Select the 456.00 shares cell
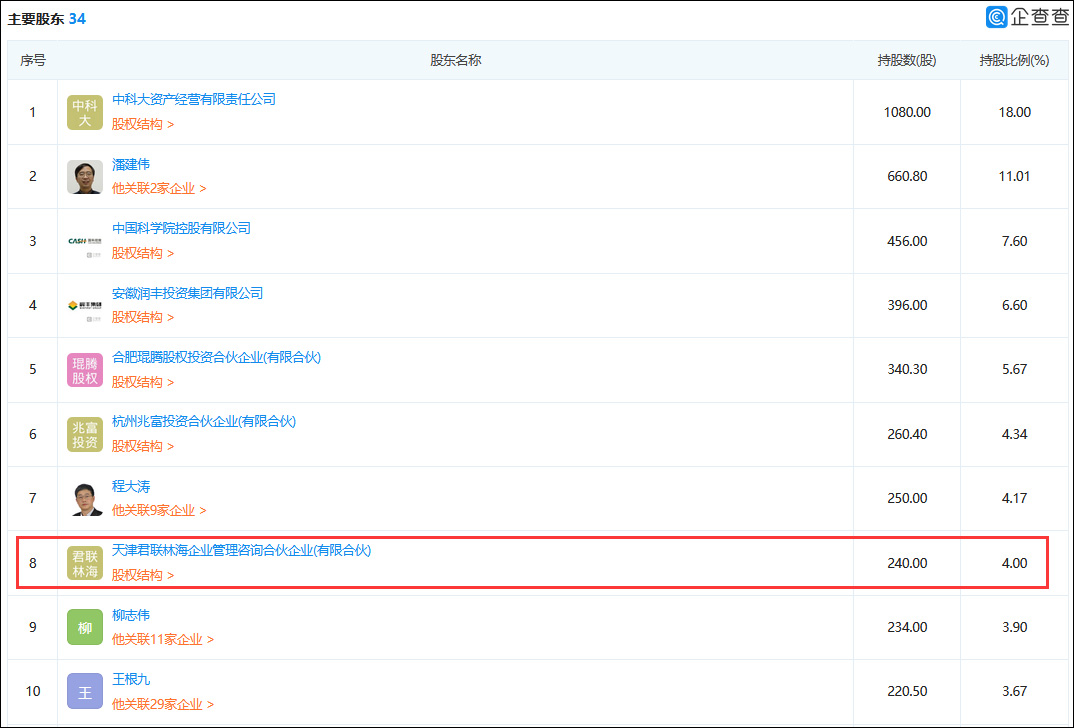 click(x=907, y=241)
